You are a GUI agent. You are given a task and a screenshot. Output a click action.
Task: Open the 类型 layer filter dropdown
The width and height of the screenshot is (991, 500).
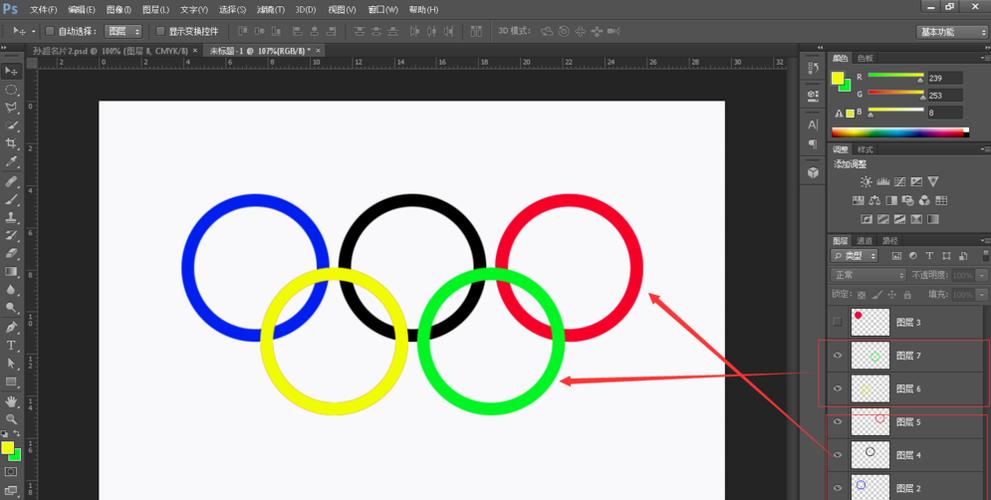coord(854,256)
